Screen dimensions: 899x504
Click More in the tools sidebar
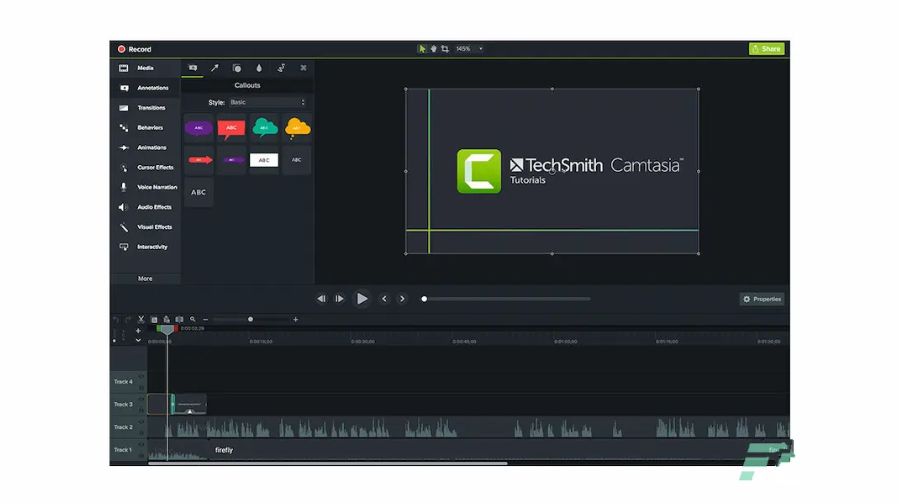pos(145,279)
